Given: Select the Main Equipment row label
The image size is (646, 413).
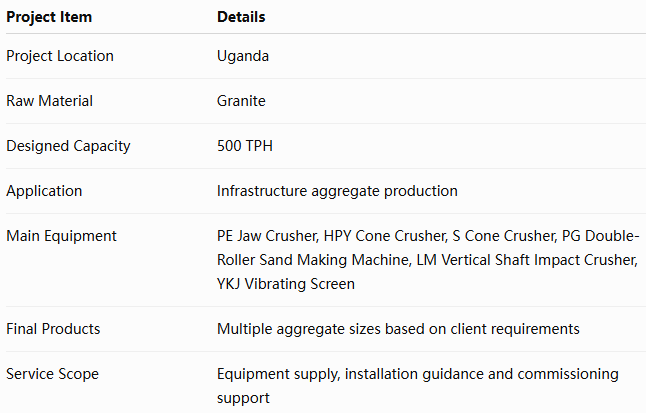Looking at the screenshot, I should [61, 236].
